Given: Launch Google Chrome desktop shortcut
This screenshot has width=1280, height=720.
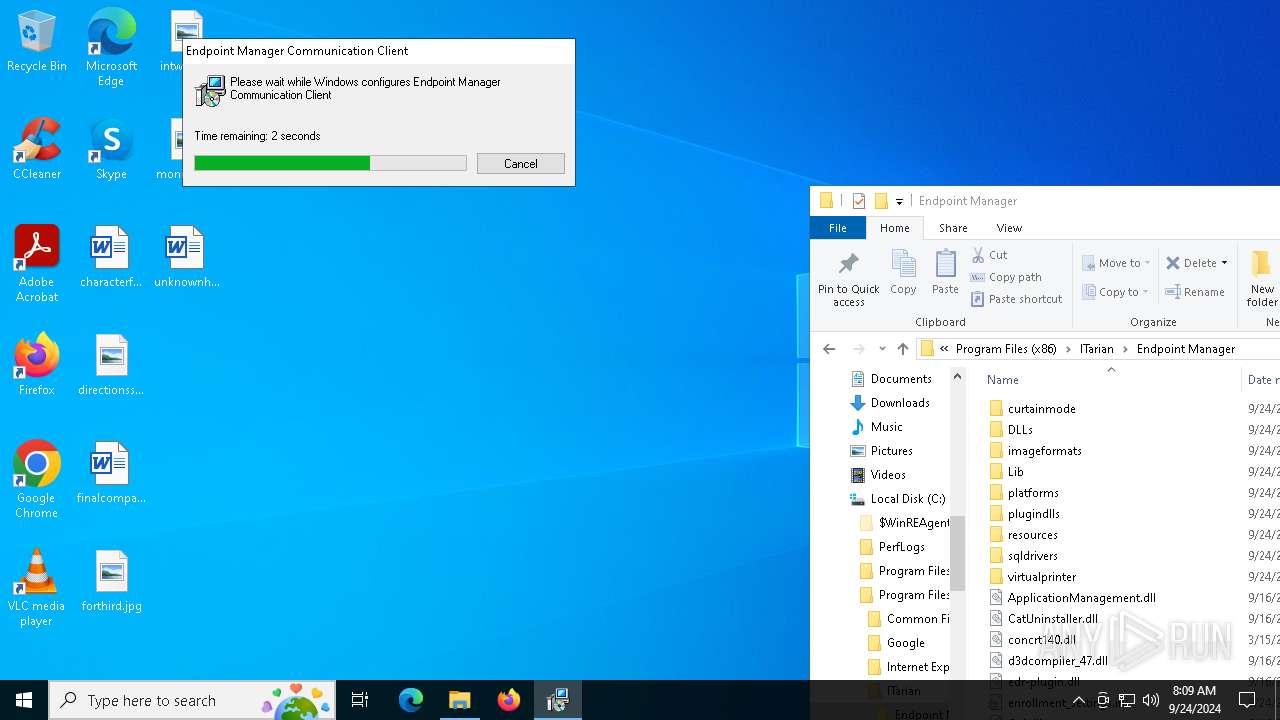Looking at the screenshot, I should coord(37,480).
